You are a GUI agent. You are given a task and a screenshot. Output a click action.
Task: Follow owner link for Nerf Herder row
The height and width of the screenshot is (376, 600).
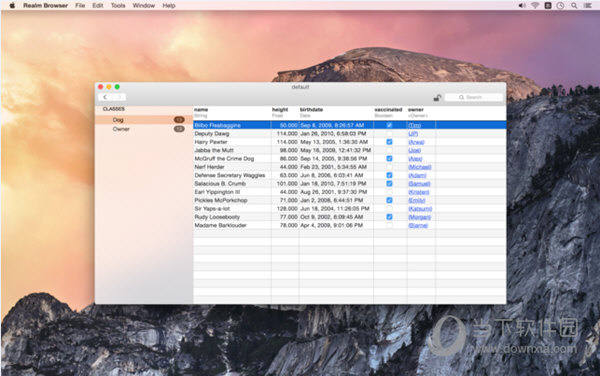(420, 167)
